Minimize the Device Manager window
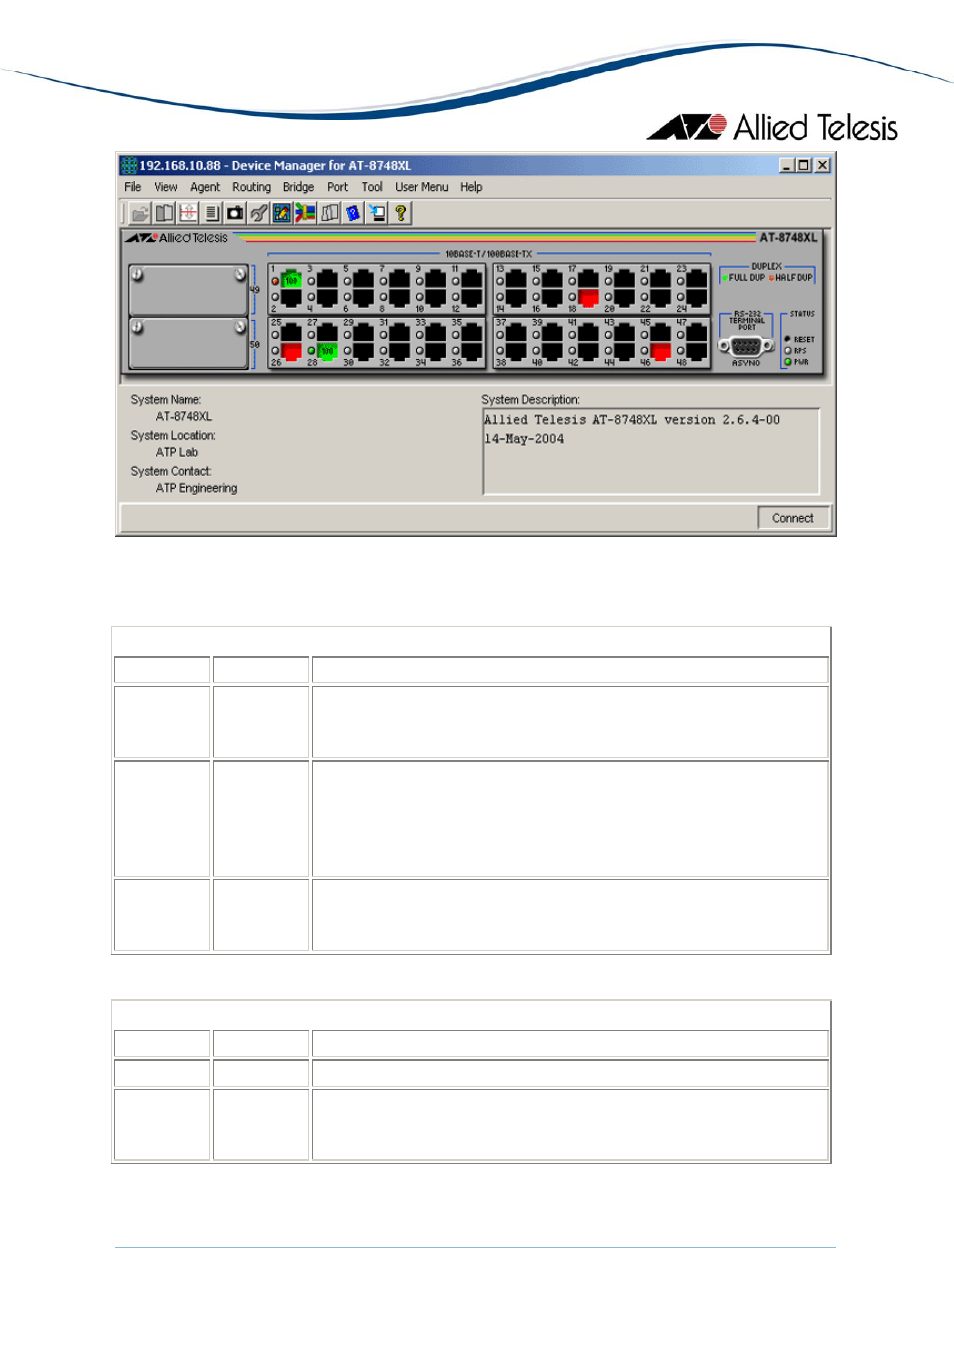This screenshot has height=1350, width=954. (x=787, y=165)
